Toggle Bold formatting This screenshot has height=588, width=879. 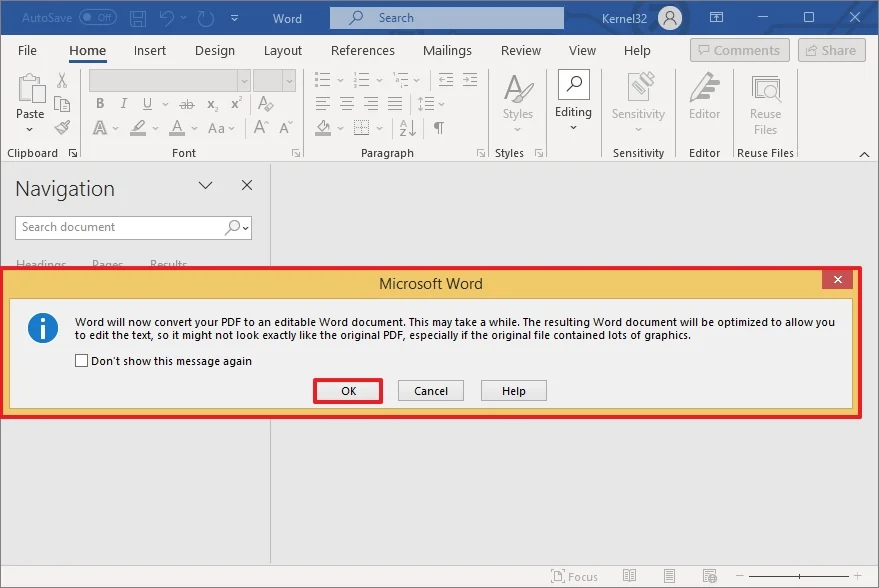tap(100, 104)
